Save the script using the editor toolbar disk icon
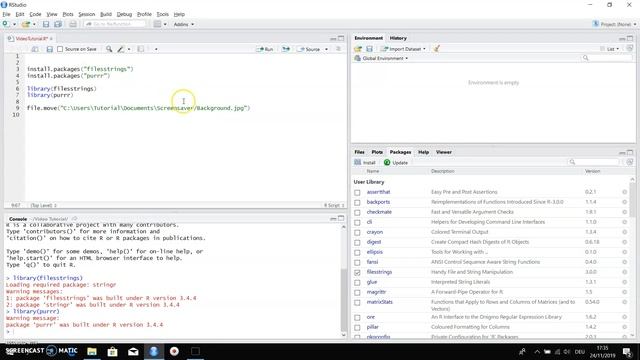 point(49,49)
